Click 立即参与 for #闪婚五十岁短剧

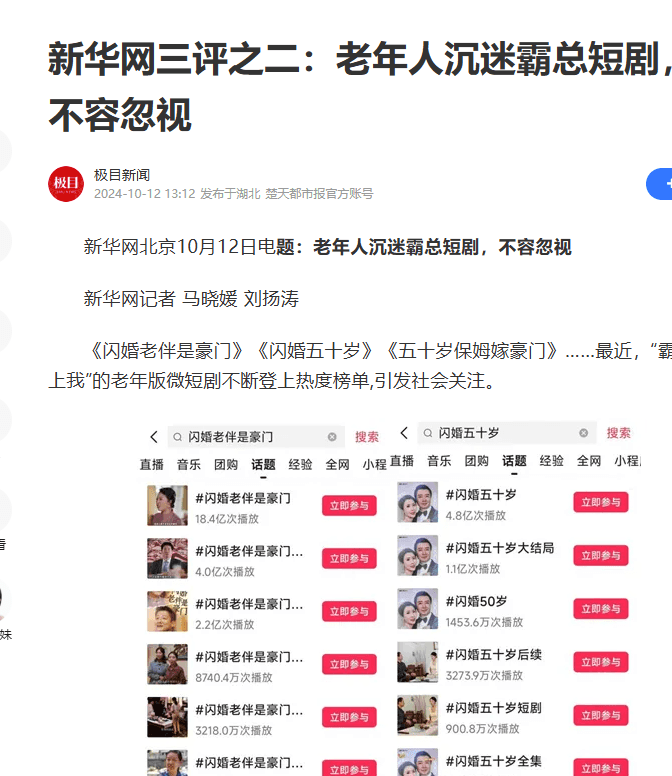601,716
